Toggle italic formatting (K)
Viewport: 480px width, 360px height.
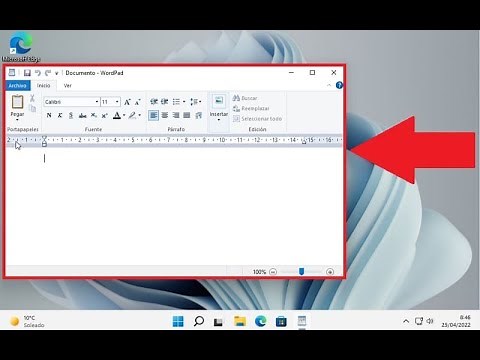[x=60, y=115]
